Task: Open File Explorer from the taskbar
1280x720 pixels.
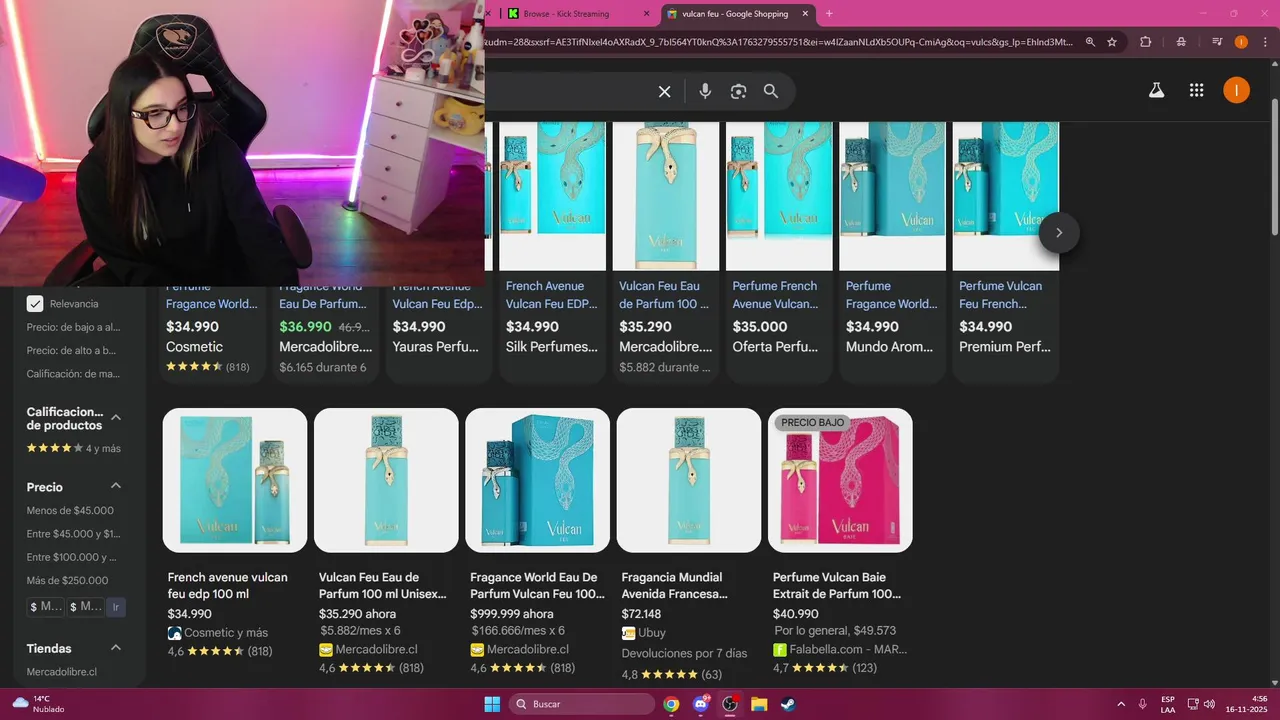Action: [759, 704]
